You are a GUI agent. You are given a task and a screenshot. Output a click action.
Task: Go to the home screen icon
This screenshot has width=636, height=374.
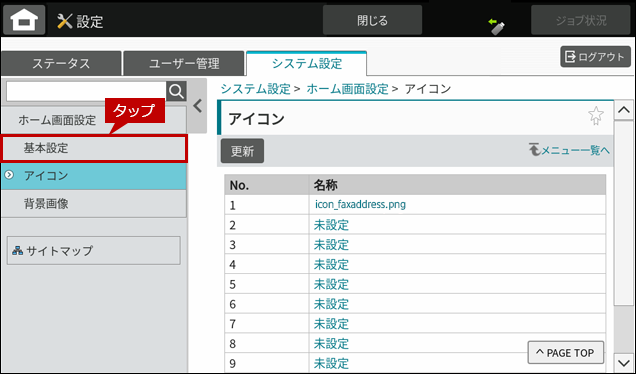pyautogui.click(x=24, y=20)
